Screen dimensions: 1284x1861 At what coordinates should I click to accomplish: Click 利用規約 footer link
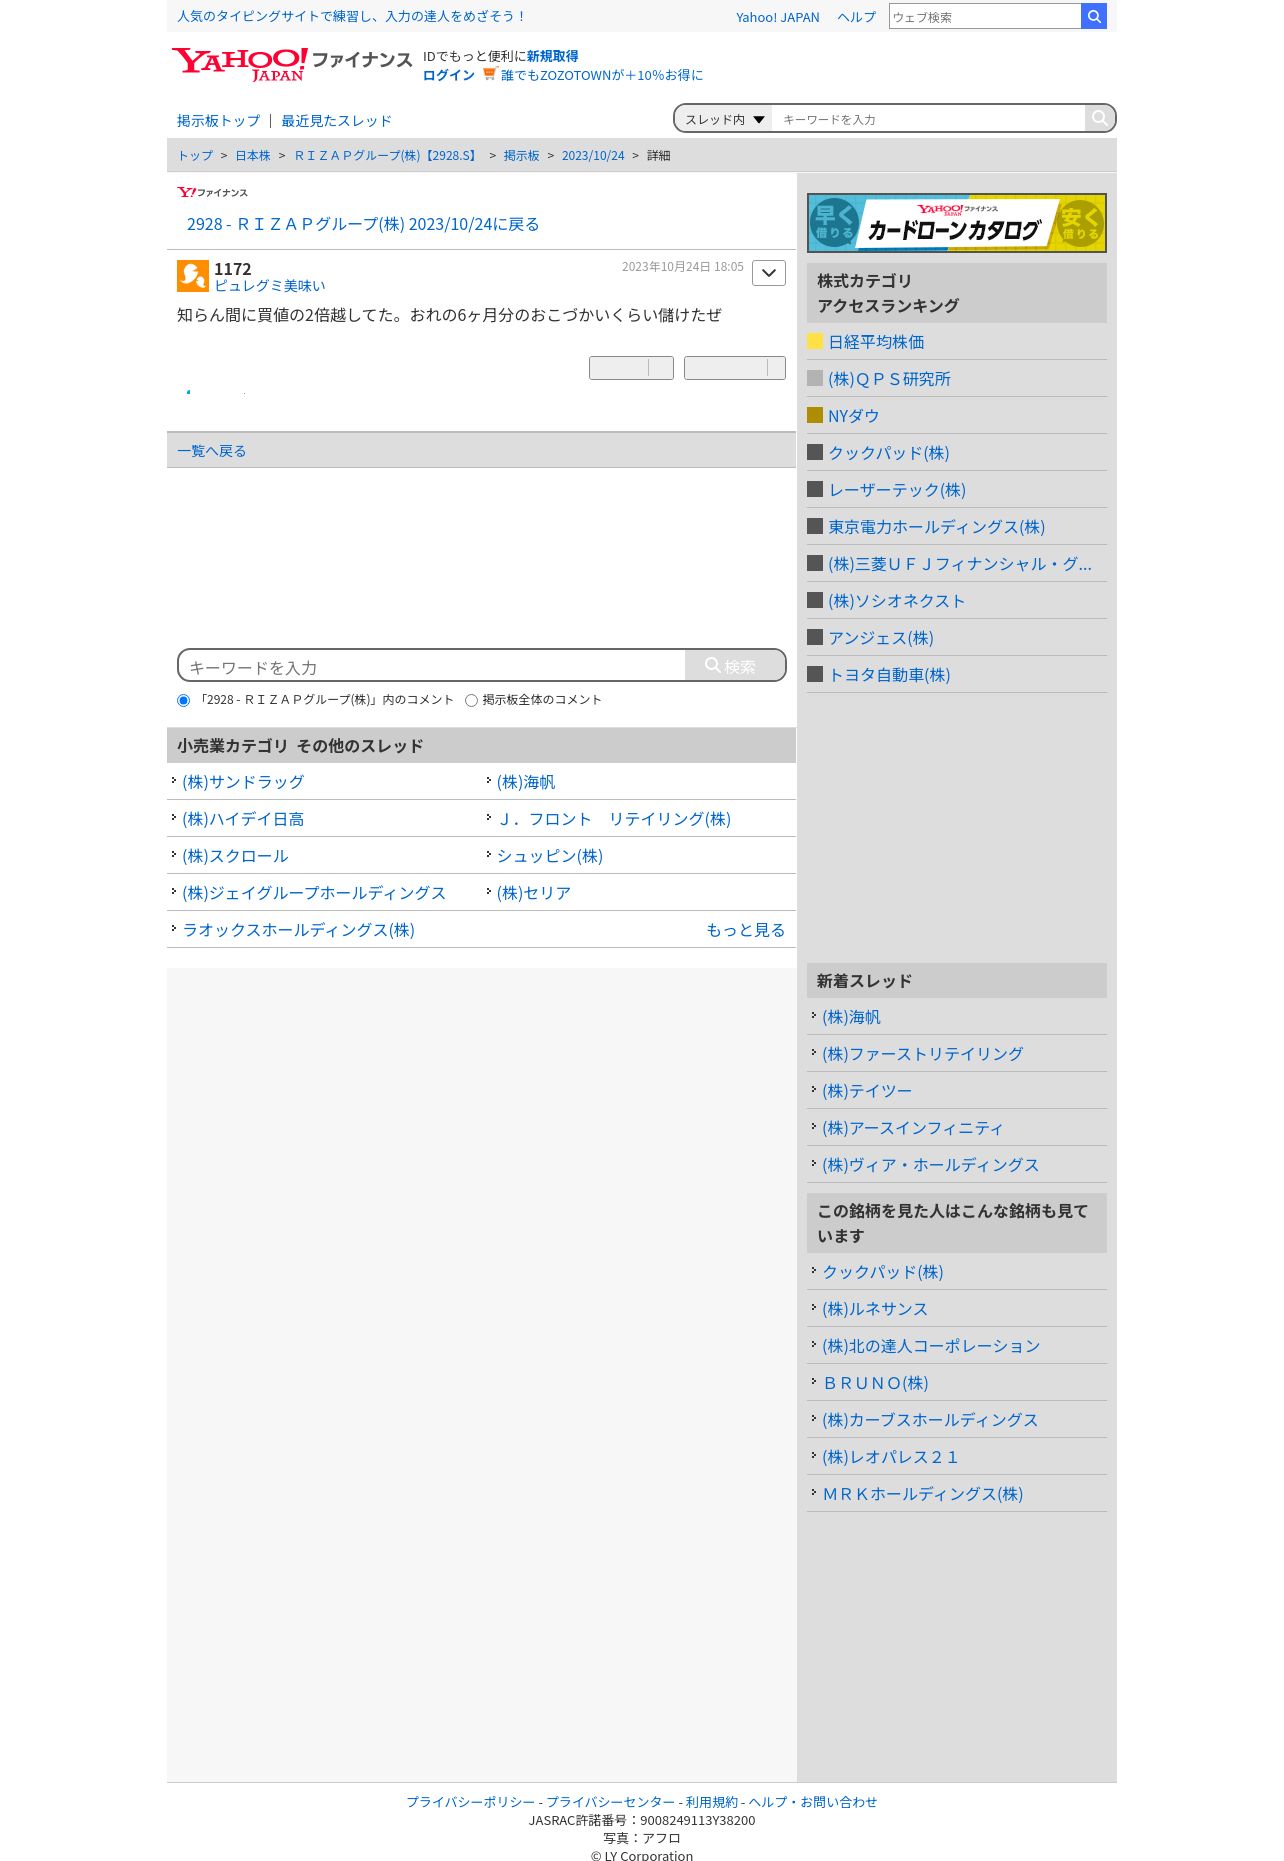(712, 1802)
